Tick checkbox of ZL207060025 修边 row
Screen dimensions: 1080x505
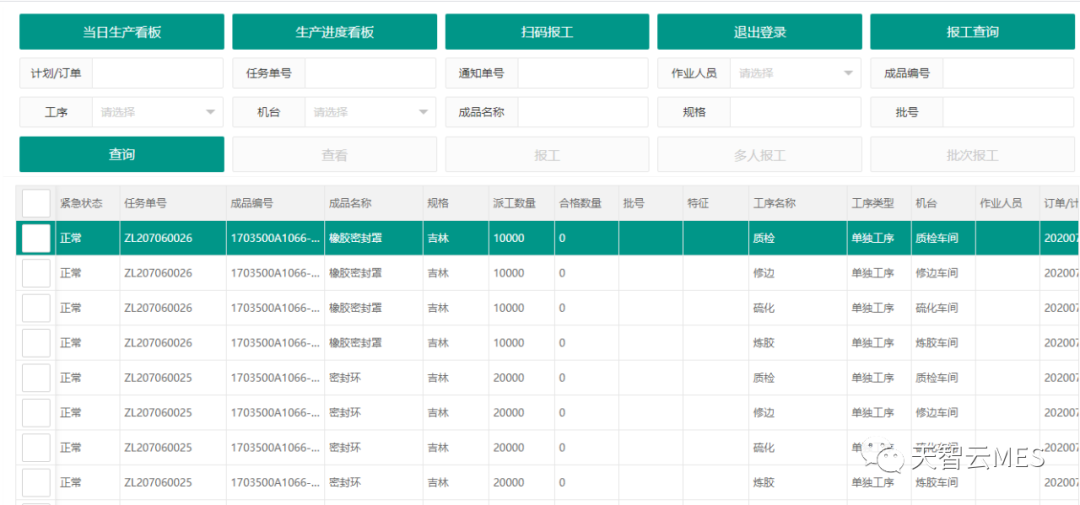click(36, 413)
